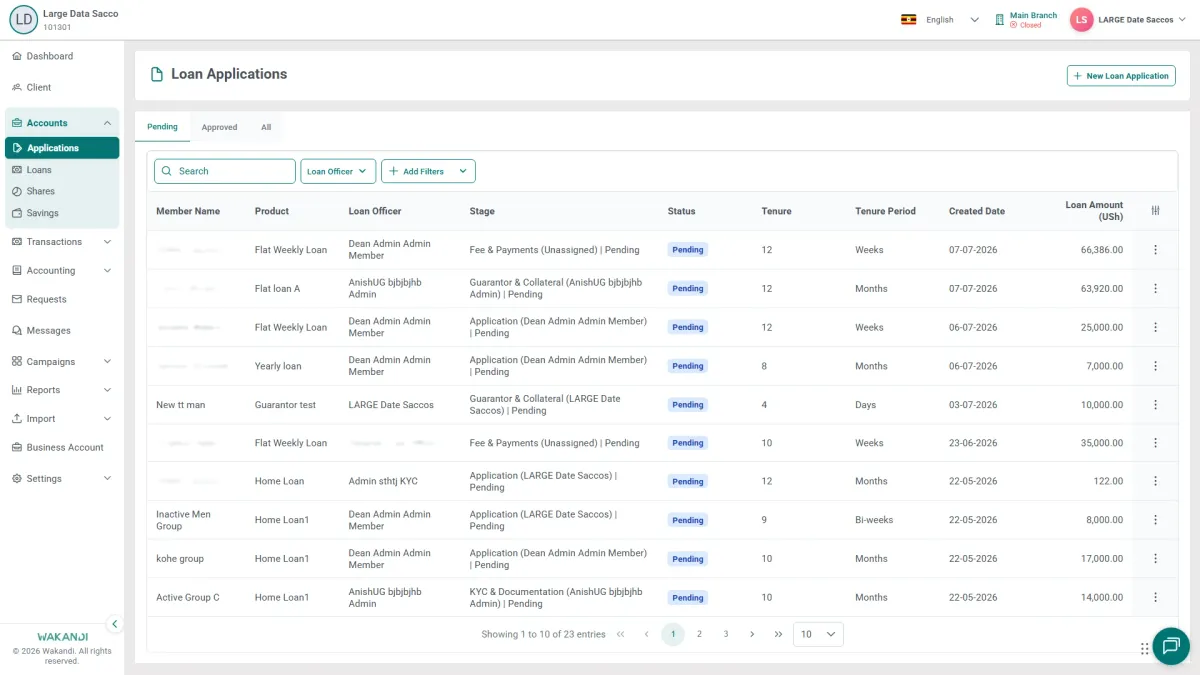The width and height of the screenshot is (1200, 675).
Task: Sort by Created Date column header
Action: click(977, 211)
